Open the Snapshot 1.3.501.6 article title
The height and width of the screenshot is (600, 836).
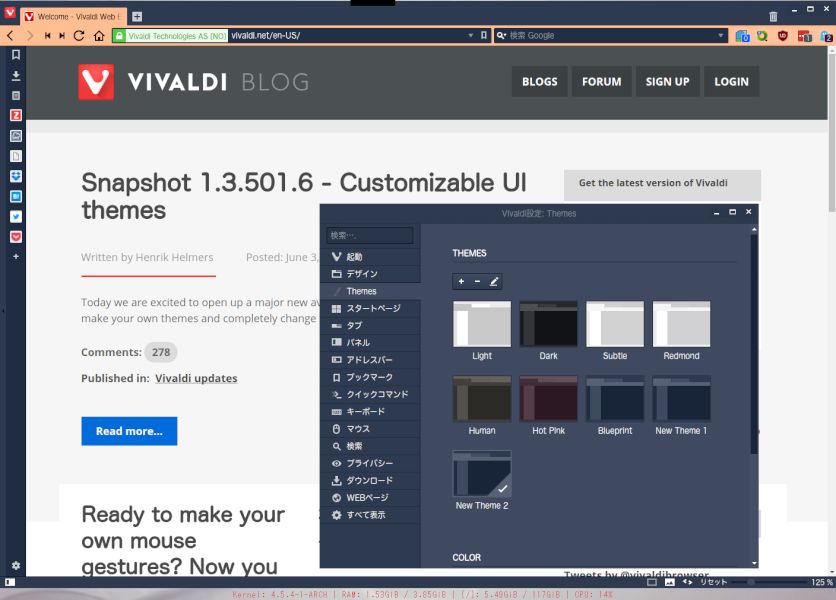pos(304,196)
